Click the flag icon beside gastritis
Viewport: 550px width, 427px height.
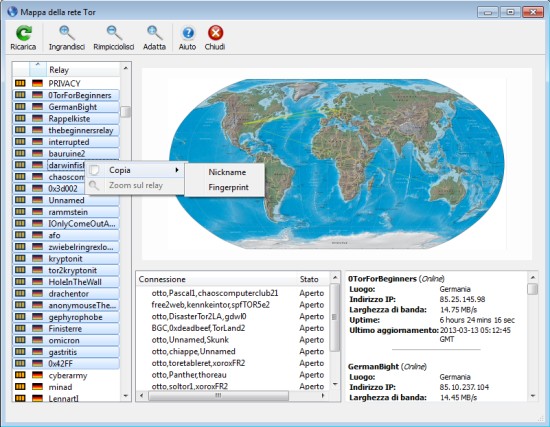click(37, 352)
